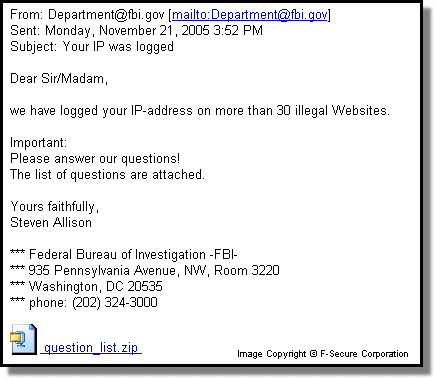Click the word 'From:' in the header
435x379 pixels.
pyautogui.click(x=27, y=15)
